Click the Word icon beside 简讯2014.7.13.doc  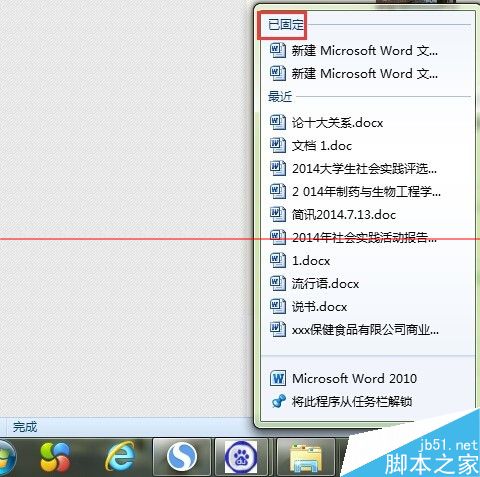click(278, 214)
